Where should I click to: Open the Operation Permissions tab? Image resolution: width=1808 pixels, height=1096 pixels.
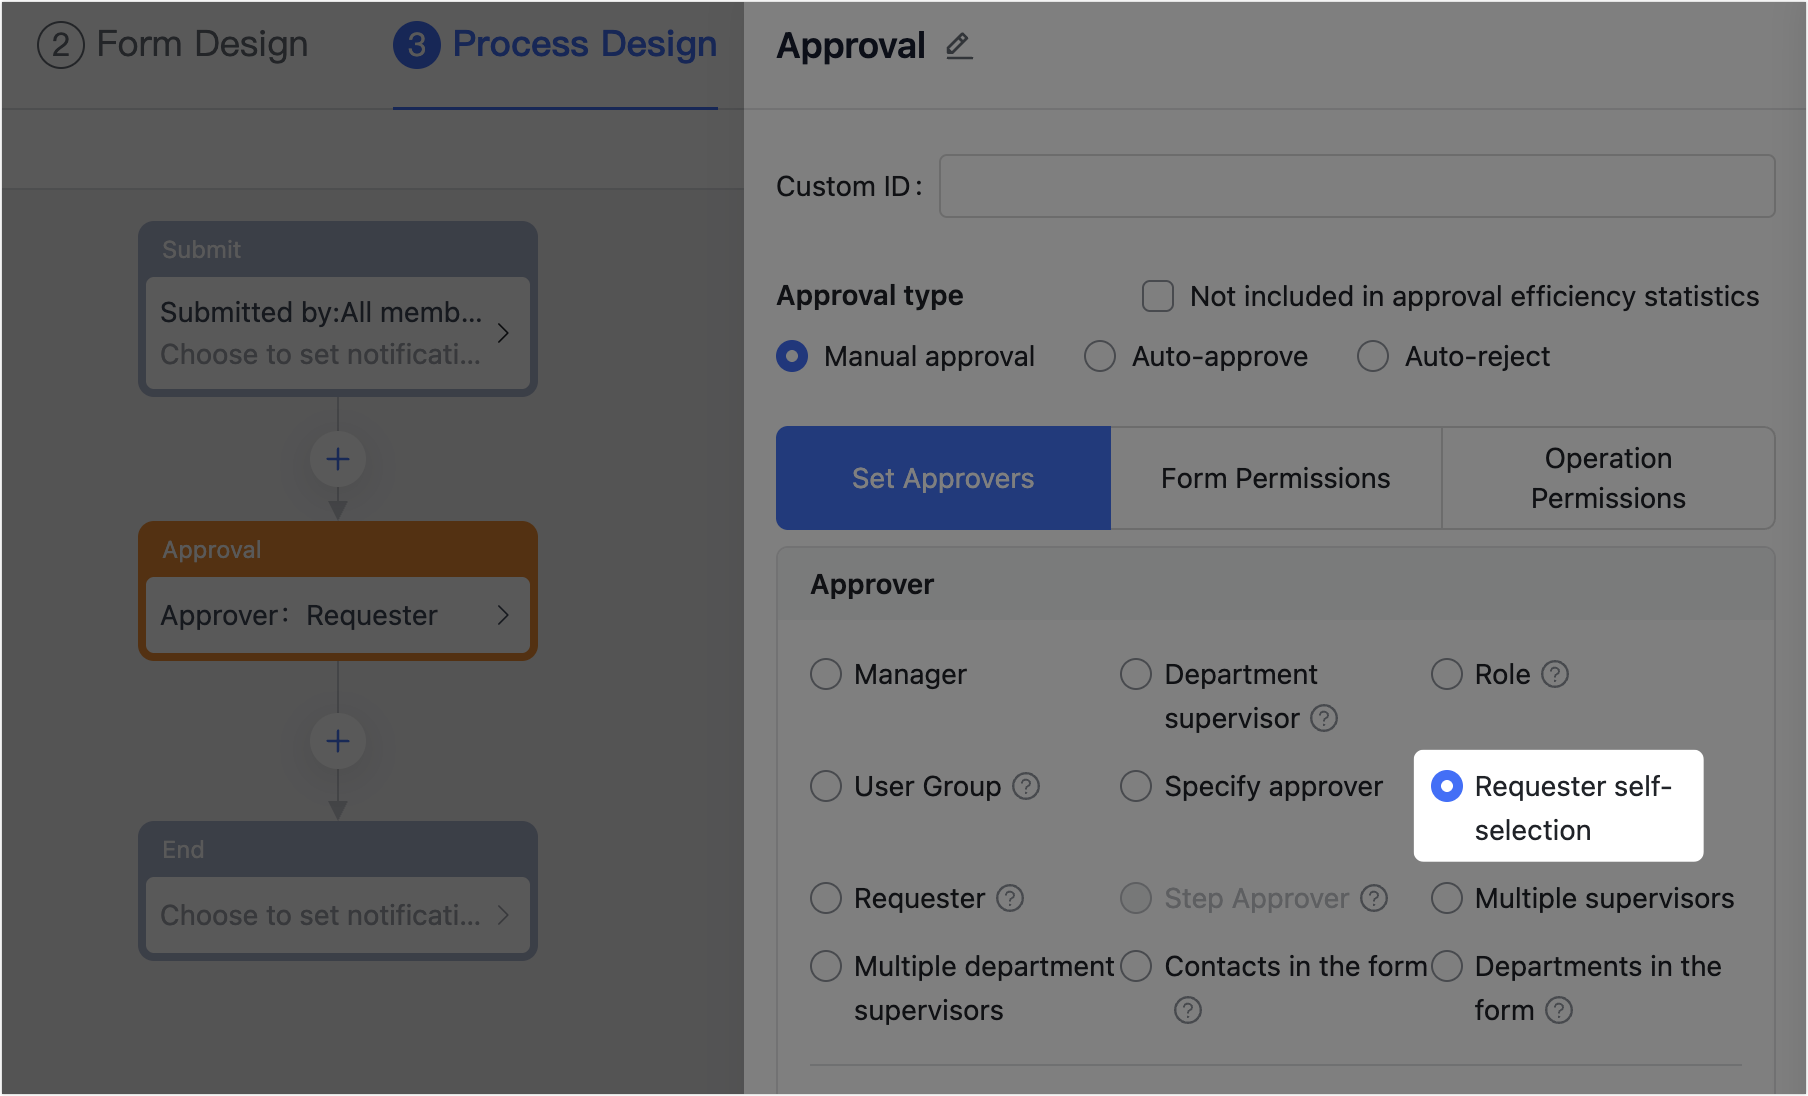coord(1608,479)
